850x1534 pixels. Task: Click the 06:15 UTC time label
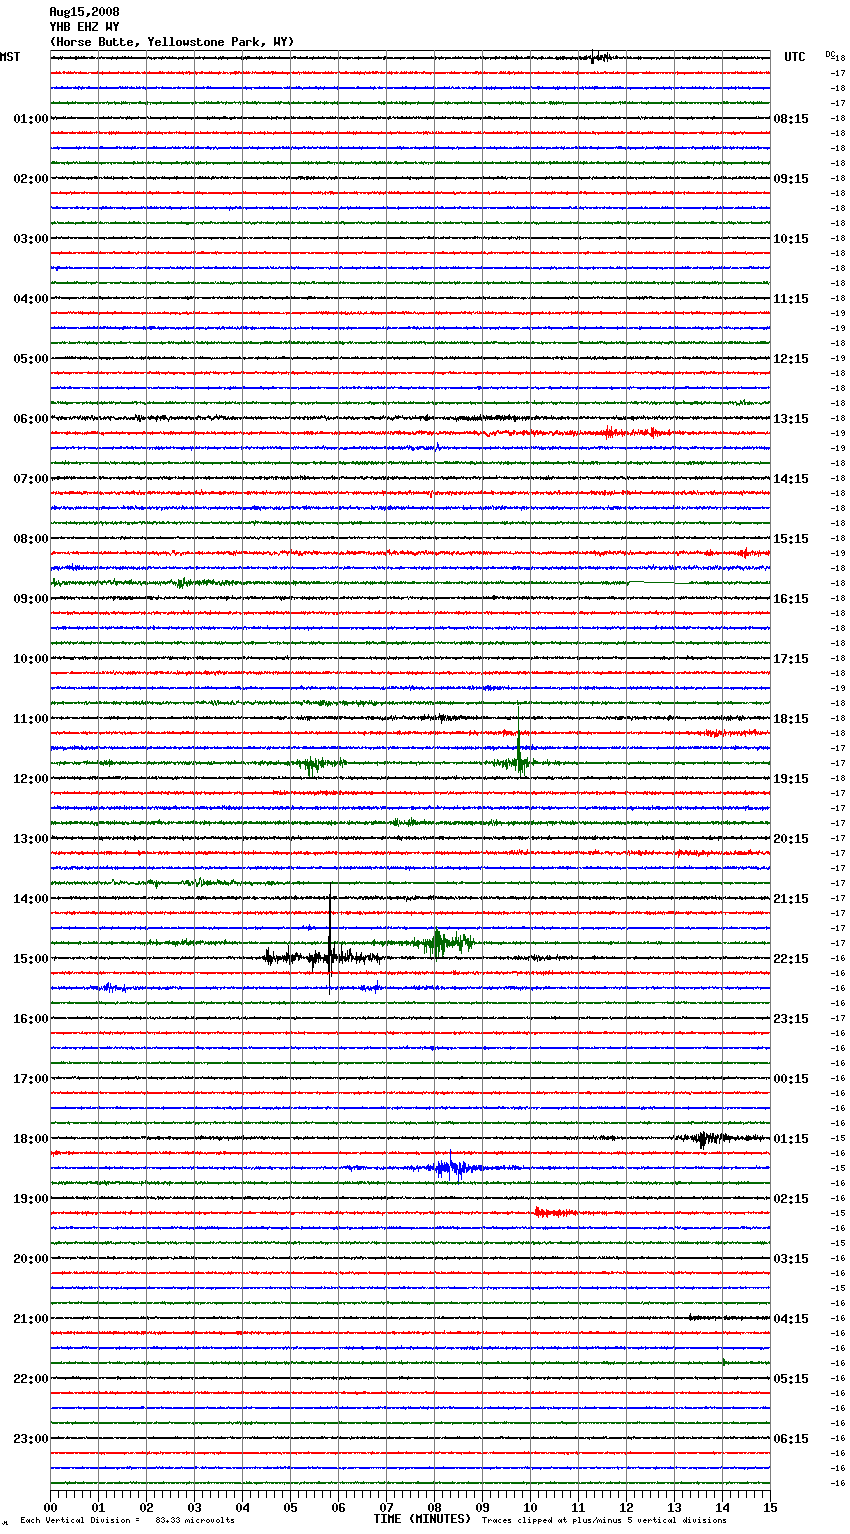pos(791,1439)
